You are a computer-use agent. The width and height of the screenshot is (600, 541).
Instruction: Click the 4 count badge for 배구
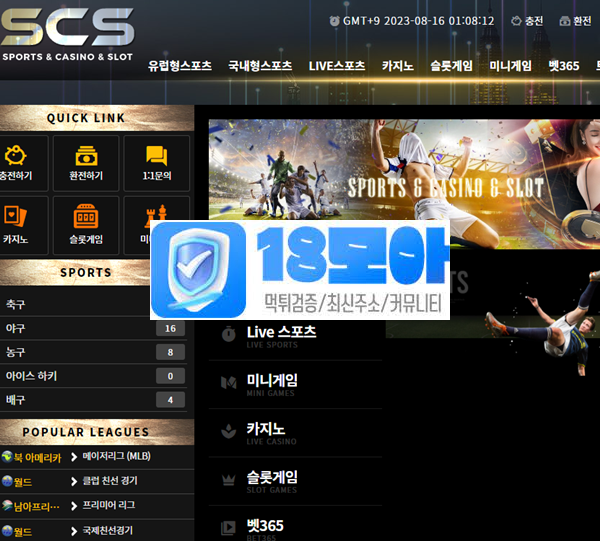pos(170,400)
